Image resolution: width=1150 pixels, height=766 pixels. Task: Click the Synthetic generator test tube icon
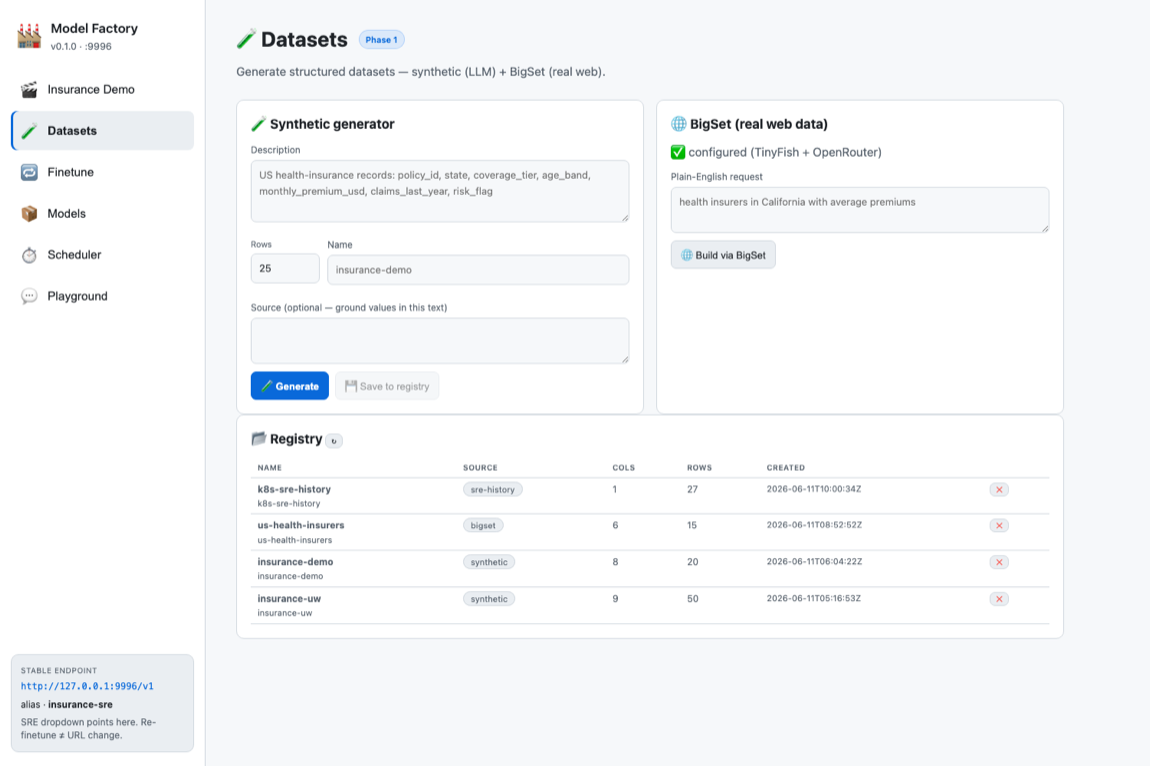click(x=258, y=124)
